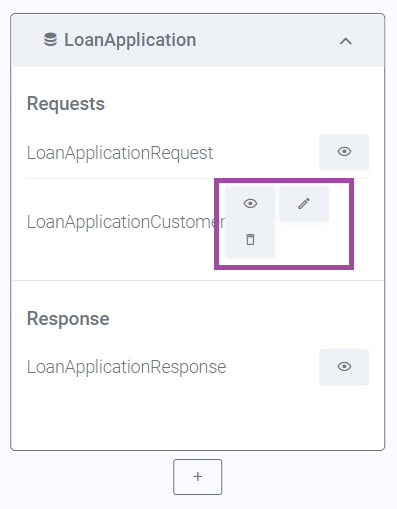Click the blank area right of the pencil button
Screen dimensions: 397x509
click(x=339, y=204)
